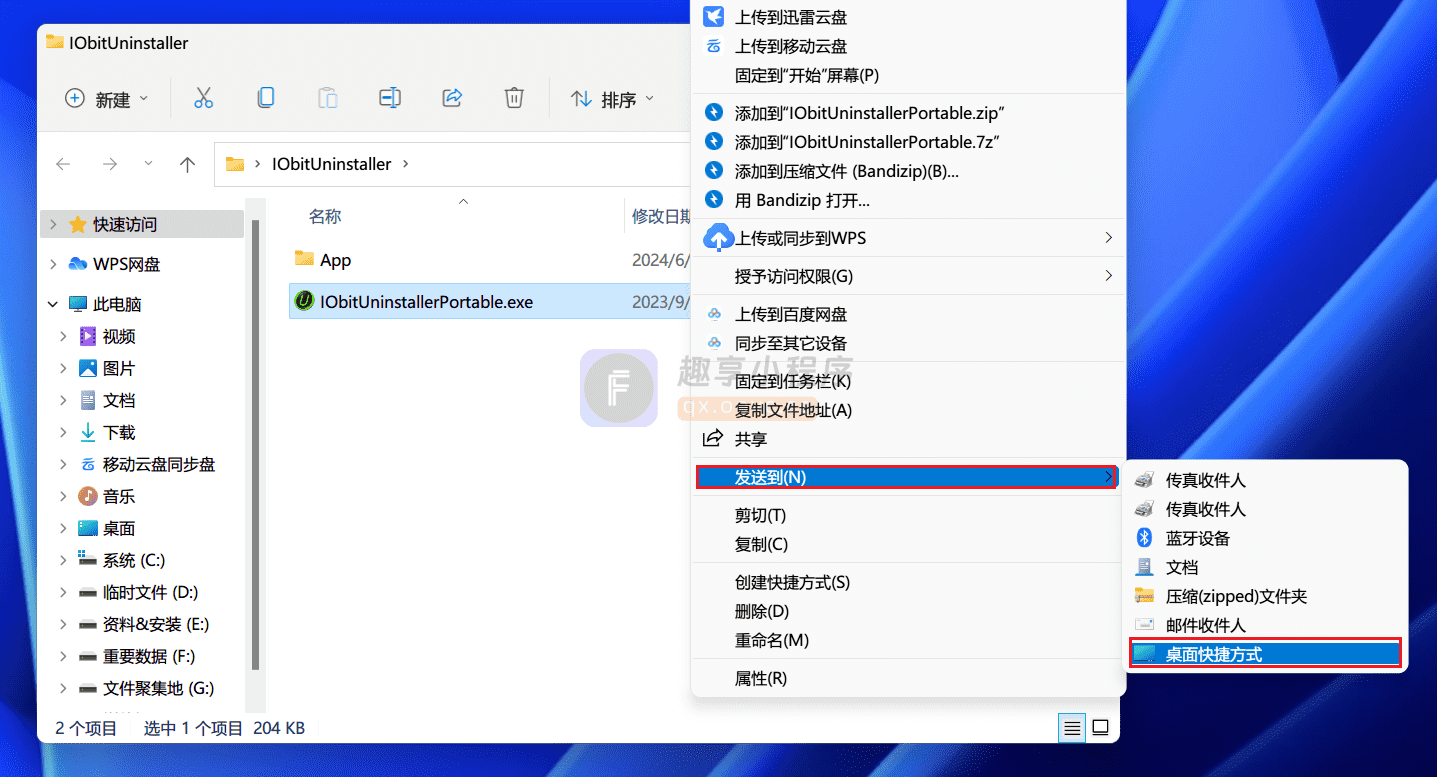Click the App folder icon
1437x777 pixels.
coord(304,259)
